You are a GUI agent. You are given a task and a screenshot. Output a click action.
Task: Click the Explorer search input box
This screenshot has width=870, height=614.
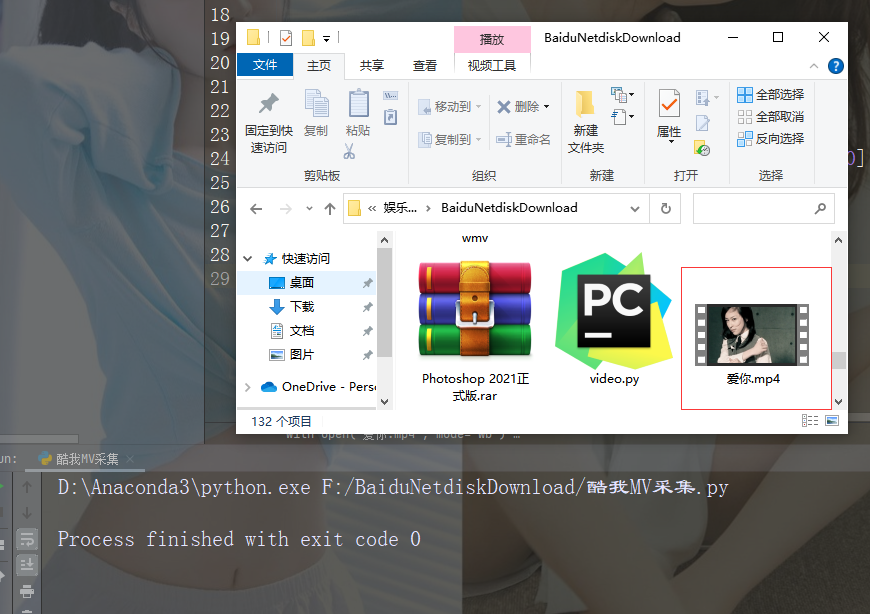tap(763, 209)
